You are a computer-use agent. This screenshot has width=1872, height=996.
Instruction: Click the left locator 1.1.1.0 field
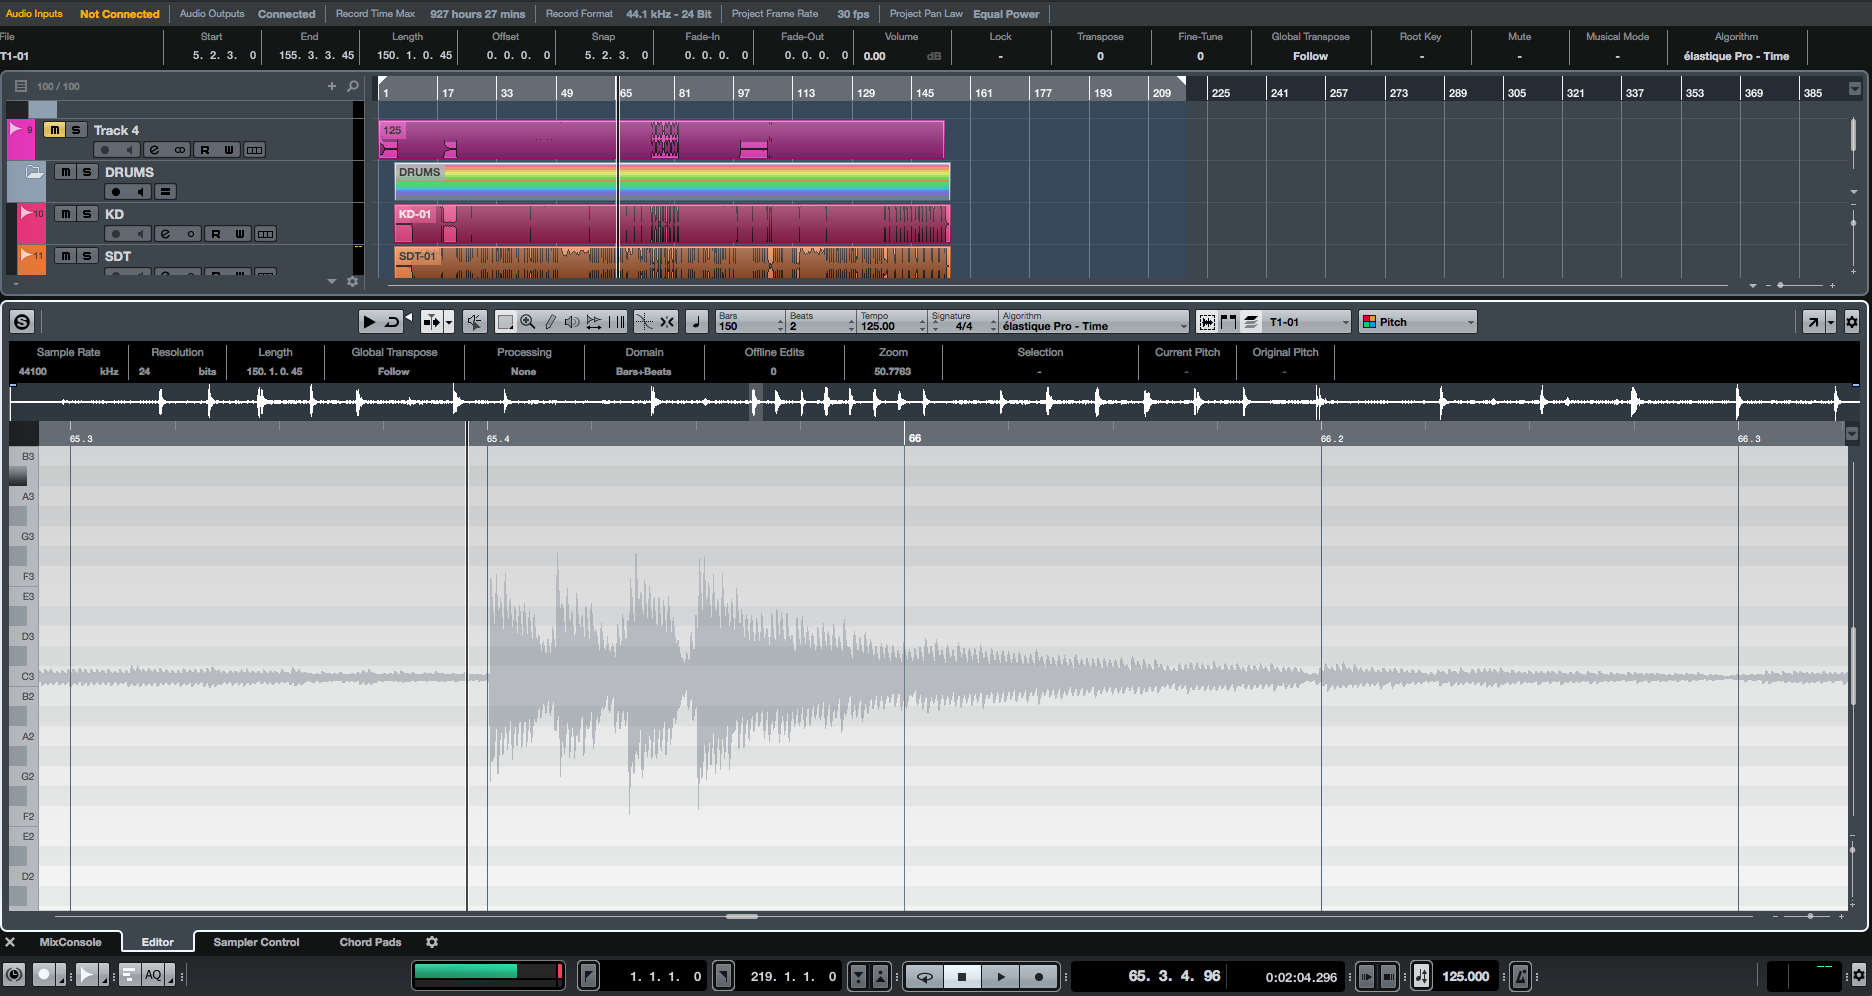pos(665,977)
